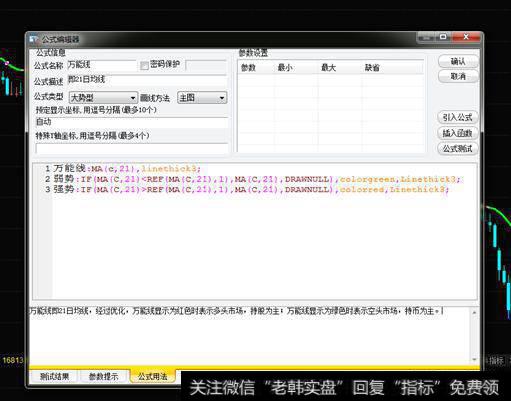Image resolution: width=511 pixels, height=401 pixels.
Task: Open 引入公式 import formula
Action: pos(457,117)
